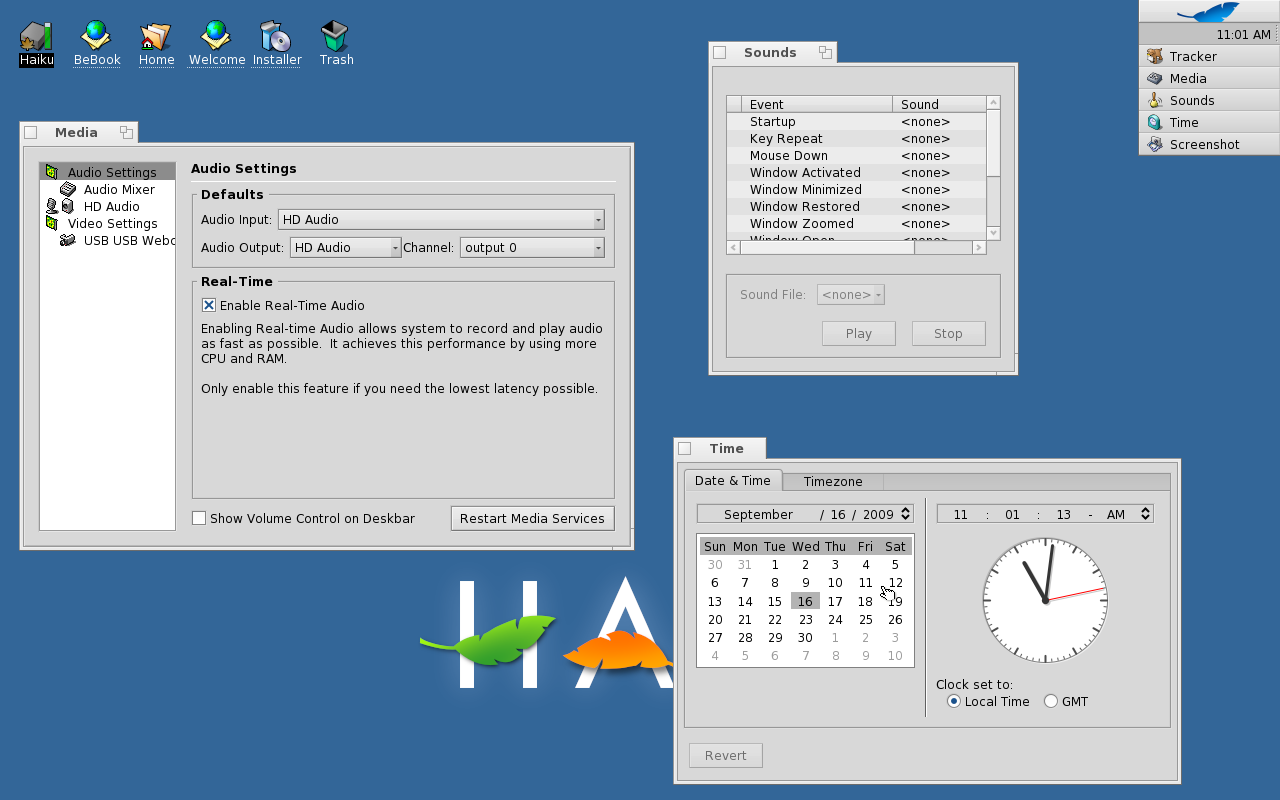
Task: Click the Screenshot icon in the Deskbar
Action: [1155, 144]
